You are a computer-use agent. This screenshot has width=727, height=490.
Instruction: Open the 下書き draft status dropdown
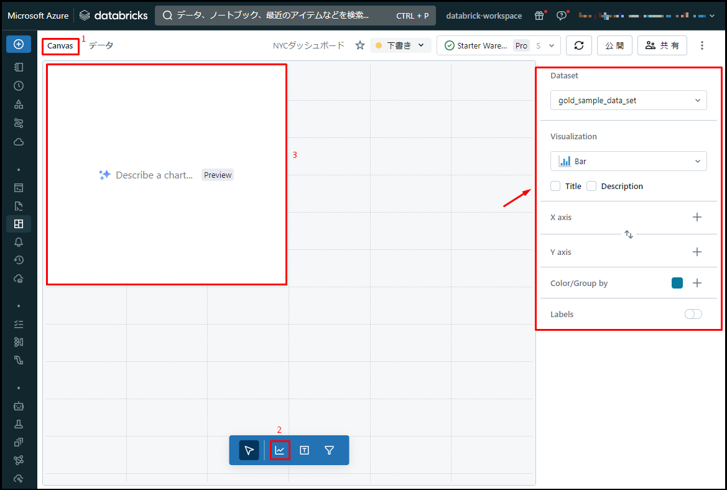tap(400, 45)
